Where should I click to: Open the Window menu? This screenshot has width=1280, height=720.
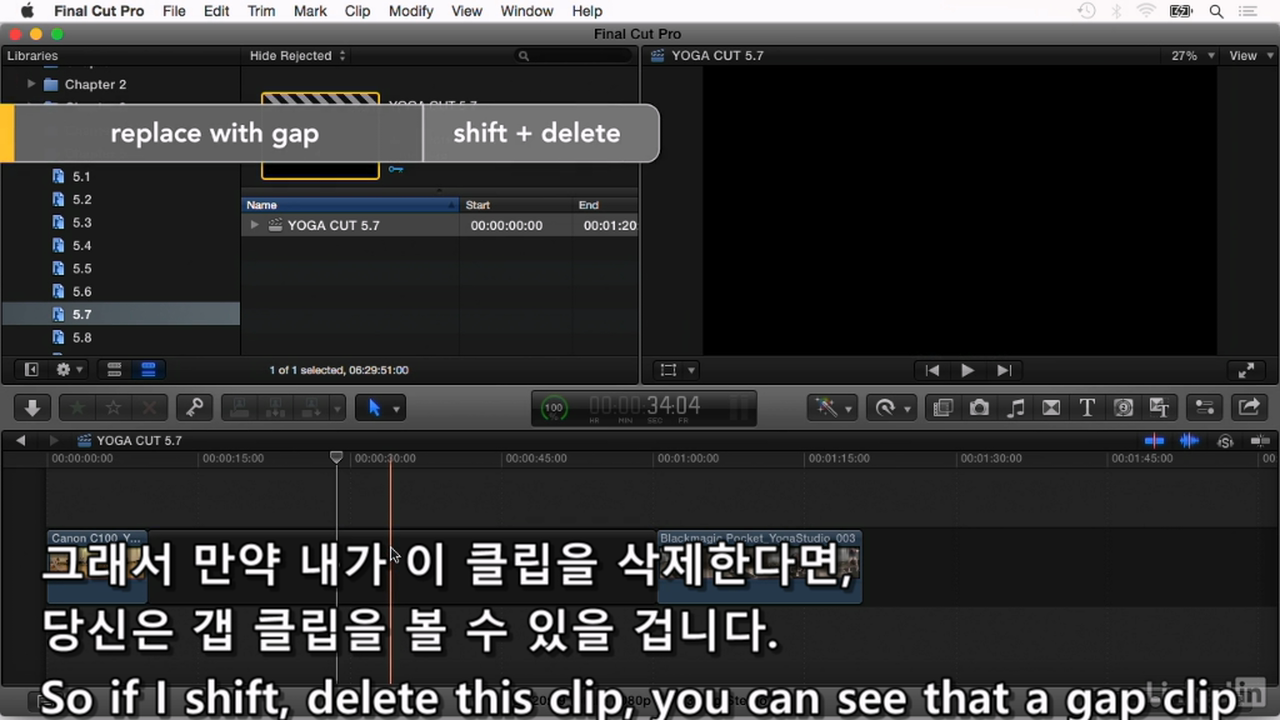526,11
